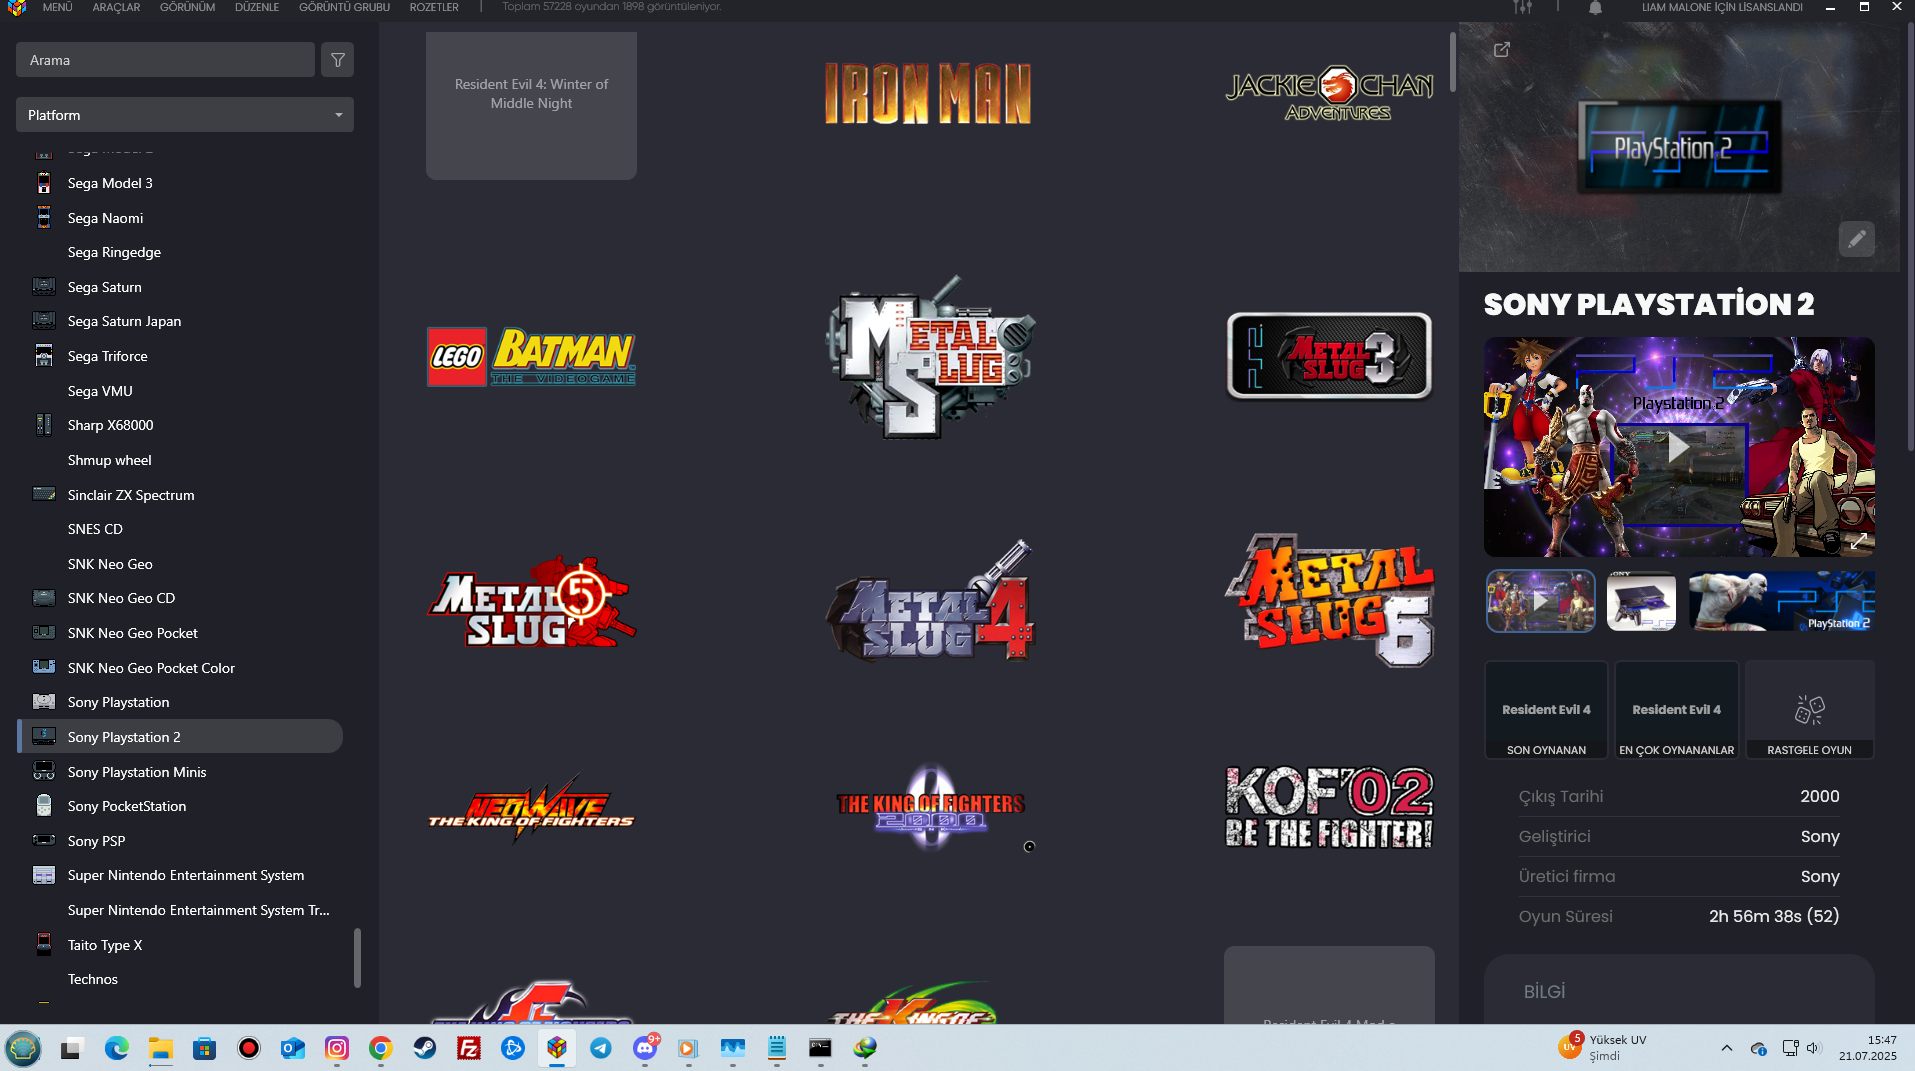This screenshot has height=1071, width=1915.
Task: Click the details panel scrollbar thumb
Action: [x=1909, y=235]
